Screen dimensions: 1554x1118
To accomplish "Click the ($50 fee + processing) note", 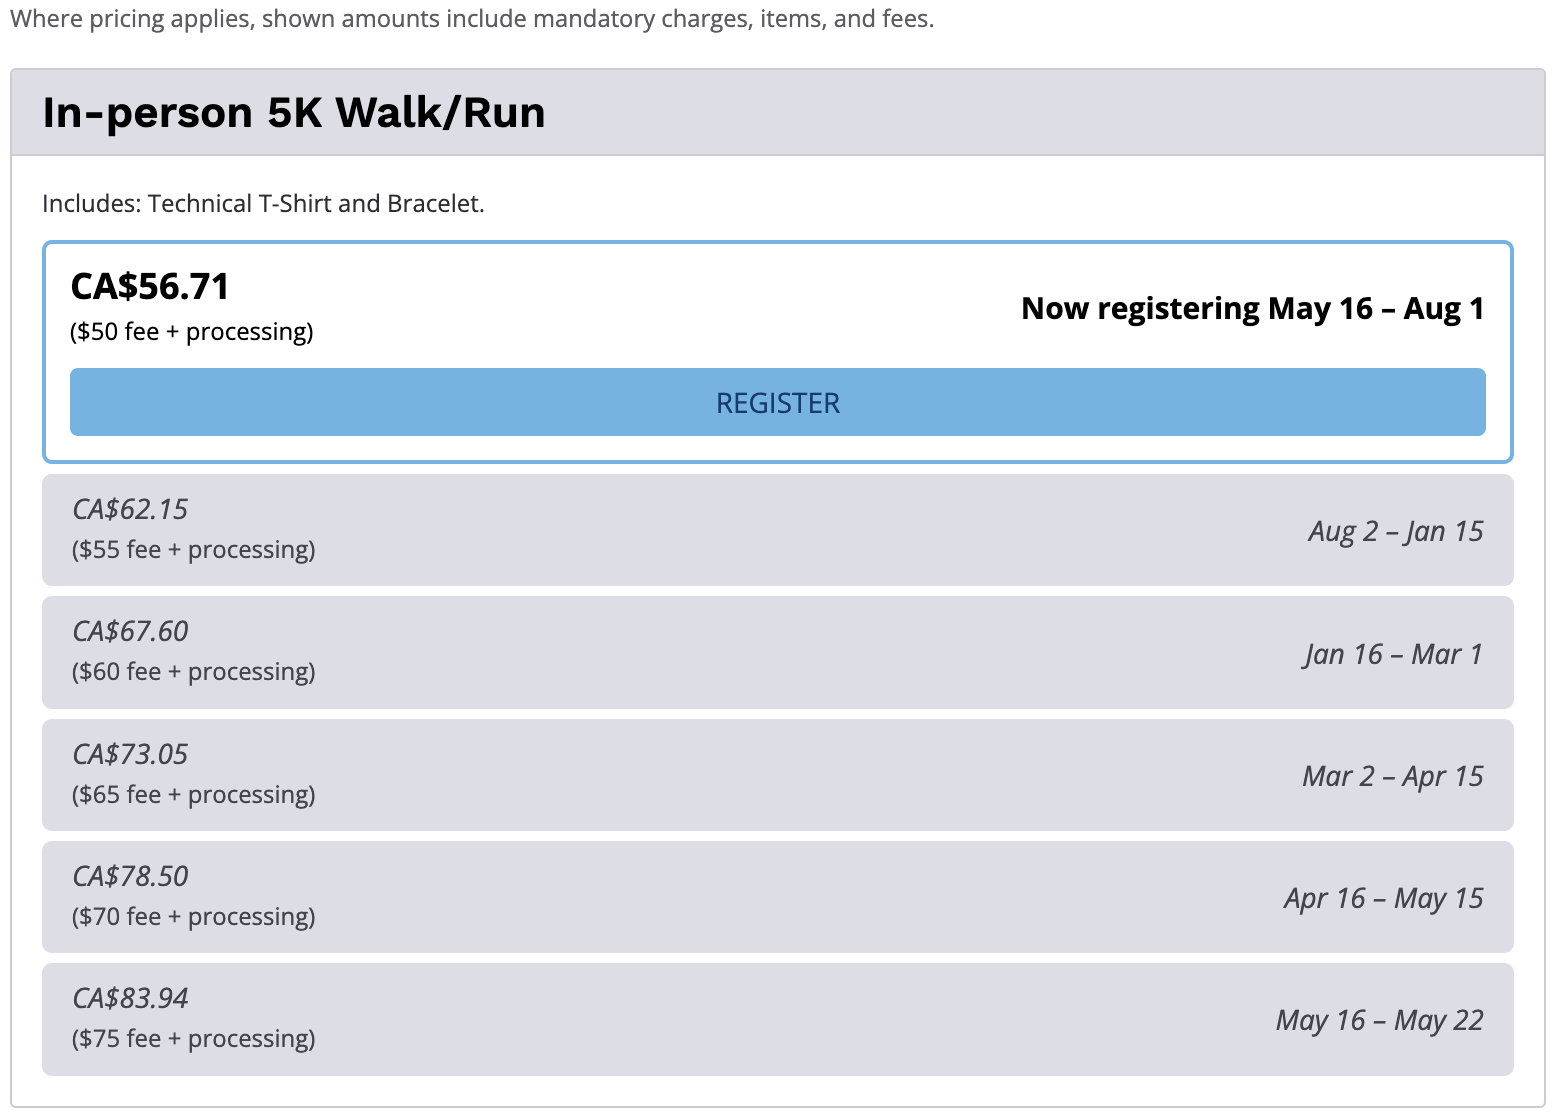I will [192, 331].
